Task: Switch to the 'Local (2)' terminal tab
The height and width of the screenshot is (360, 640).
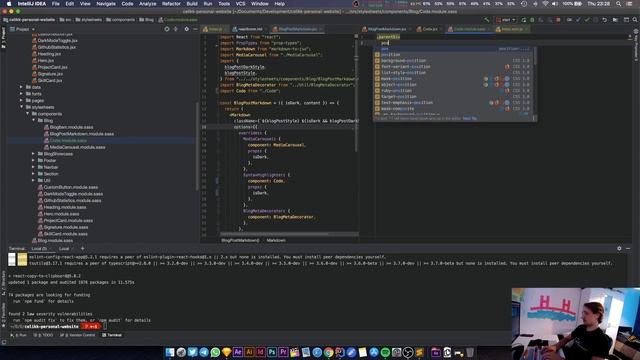Action: coord(41,249)
